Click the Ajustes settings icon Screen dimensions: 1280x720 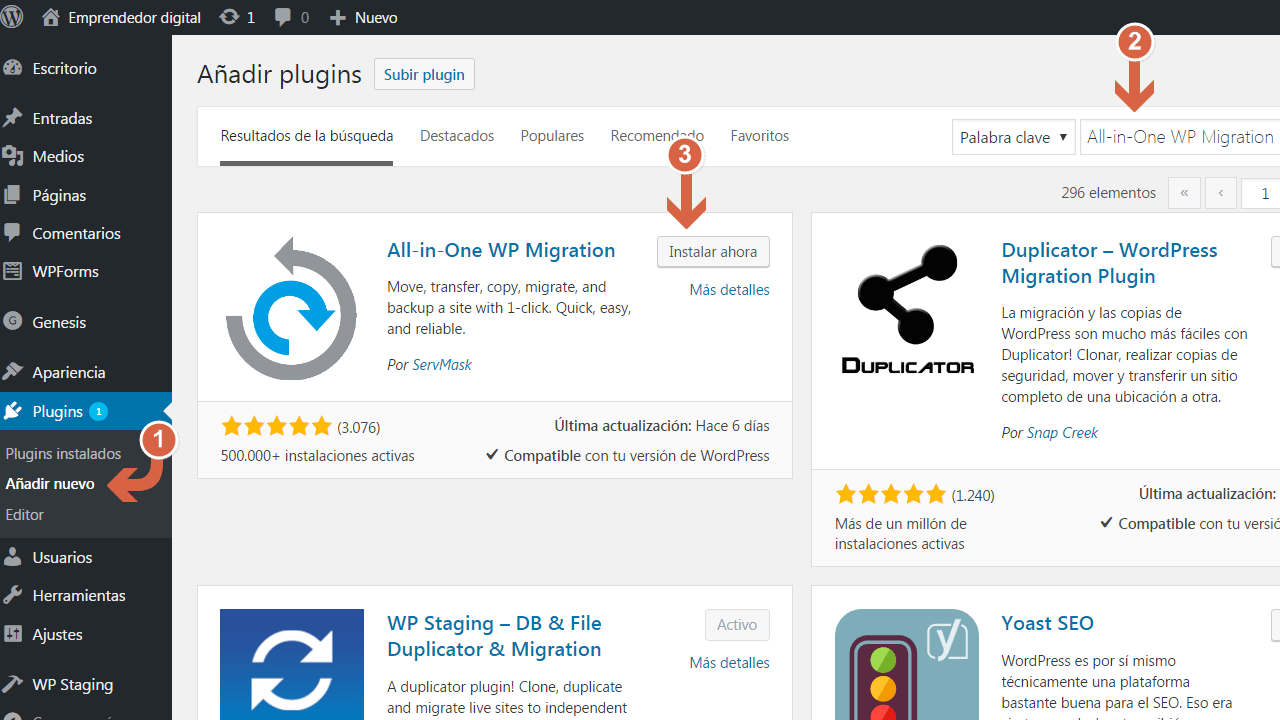point(13,634)
